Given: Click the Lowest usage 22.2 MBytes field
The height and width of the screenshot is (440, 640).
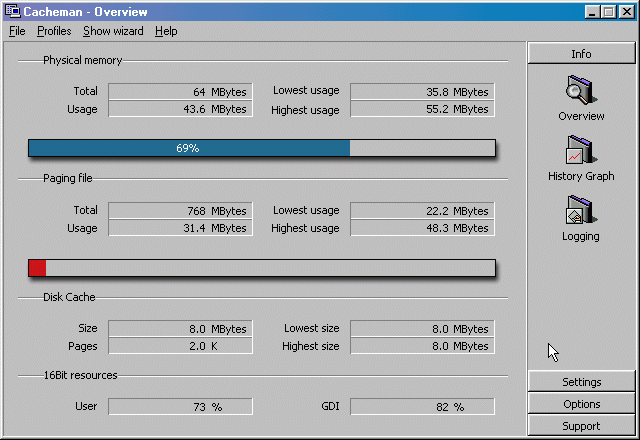Looking at the screenshot, I should (422, 211).
